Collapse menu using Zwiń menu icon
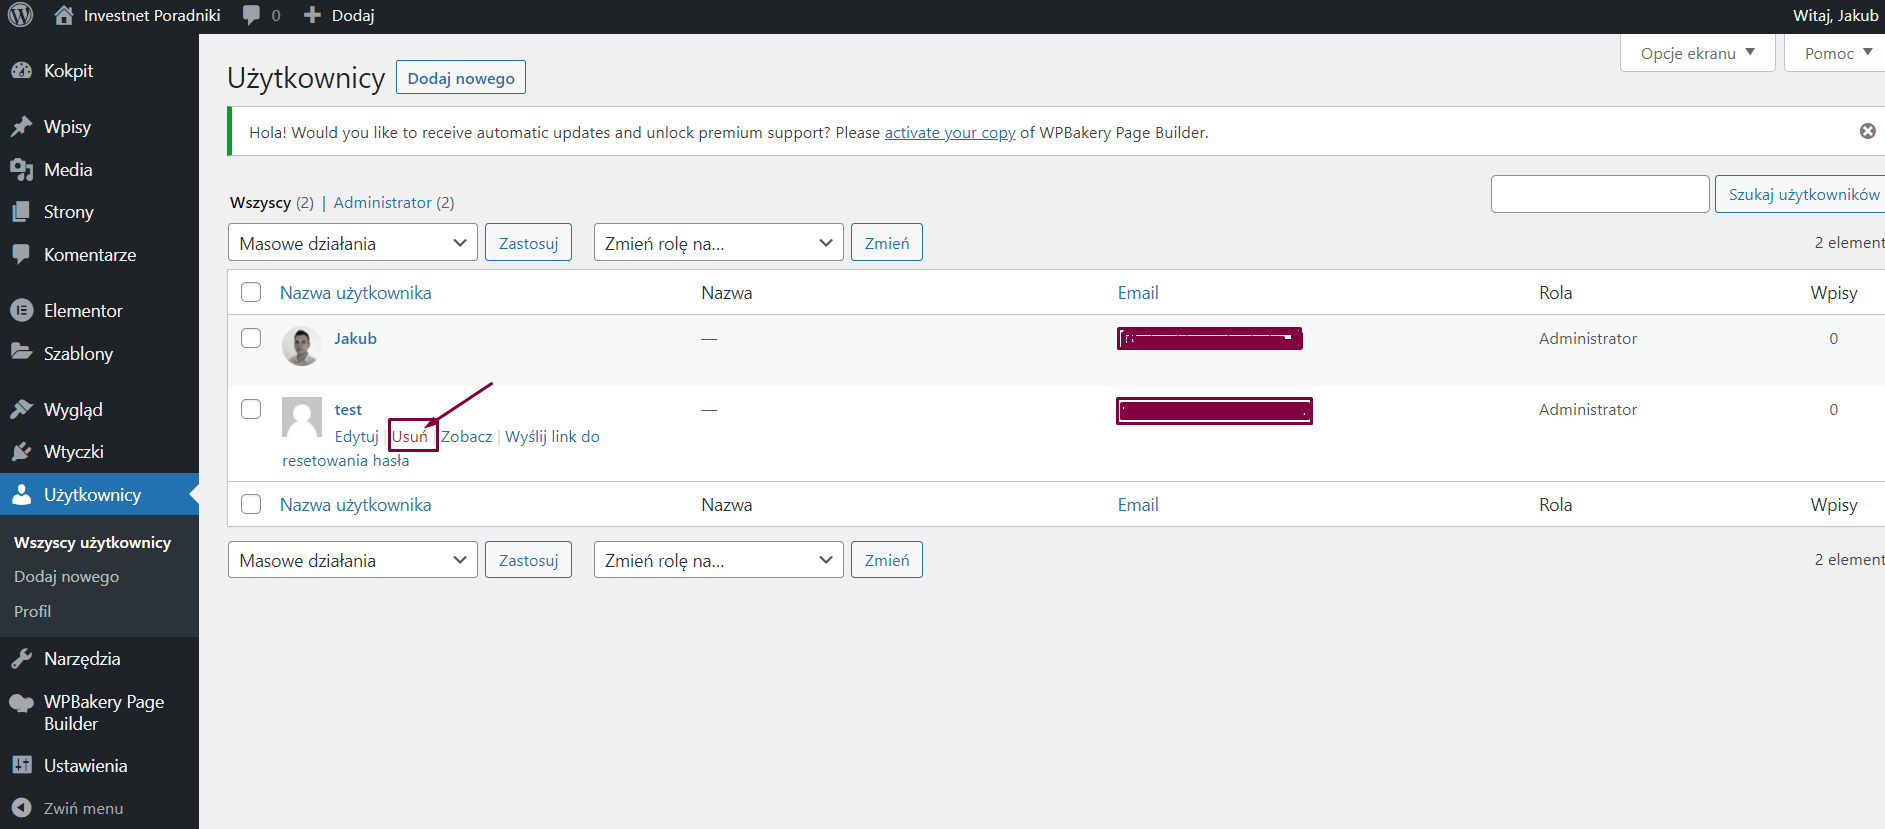Screen dimensions: 1885x829 coord(21,808)
